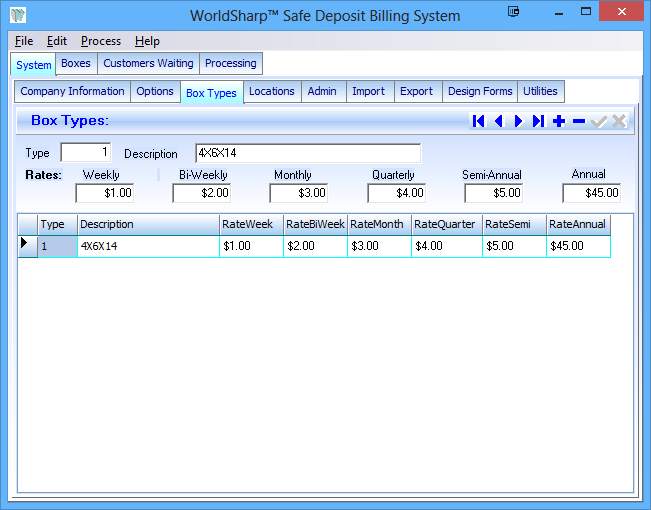Select the row indicator arrow in grid
This screenshot has width=651, height=510.
pos(28,246)
